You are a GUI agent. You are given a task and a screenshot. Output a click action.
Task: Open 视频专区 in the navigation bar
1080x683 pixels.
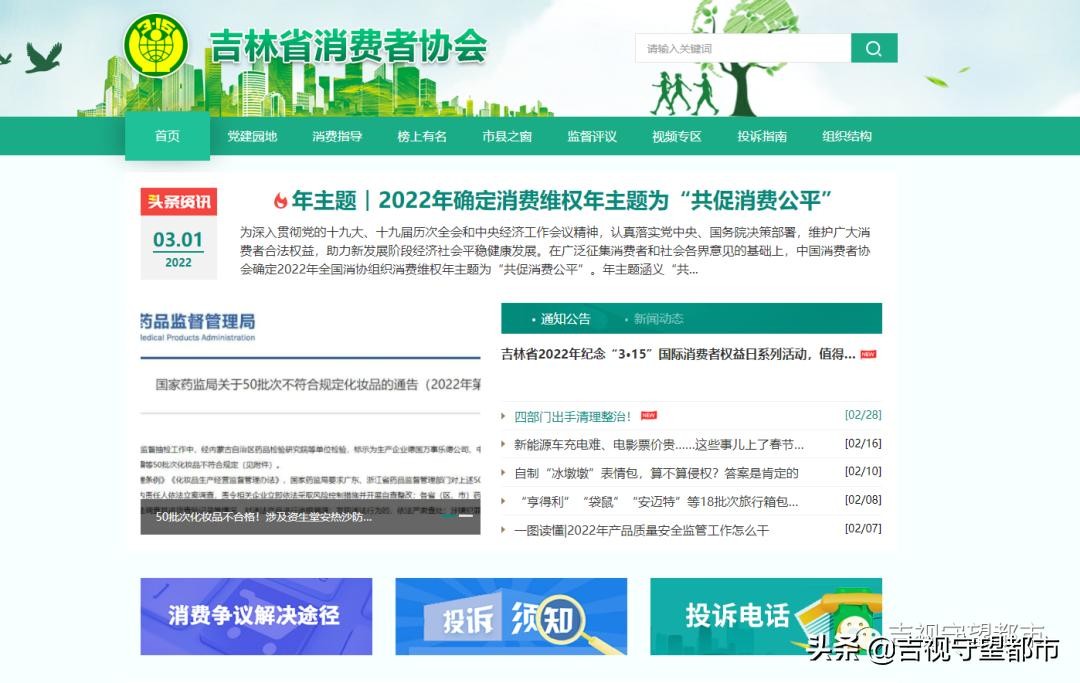point(677,137)
